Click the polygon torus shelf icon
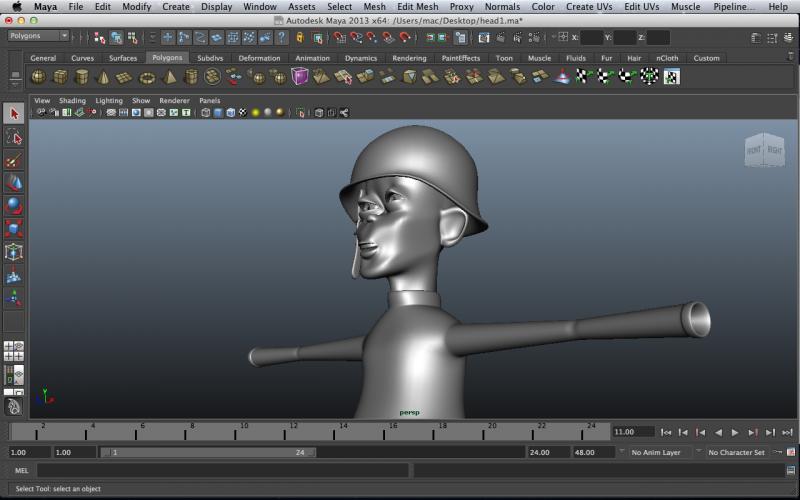Viewport: 800px width, 500px height. (x=147, y=77)
